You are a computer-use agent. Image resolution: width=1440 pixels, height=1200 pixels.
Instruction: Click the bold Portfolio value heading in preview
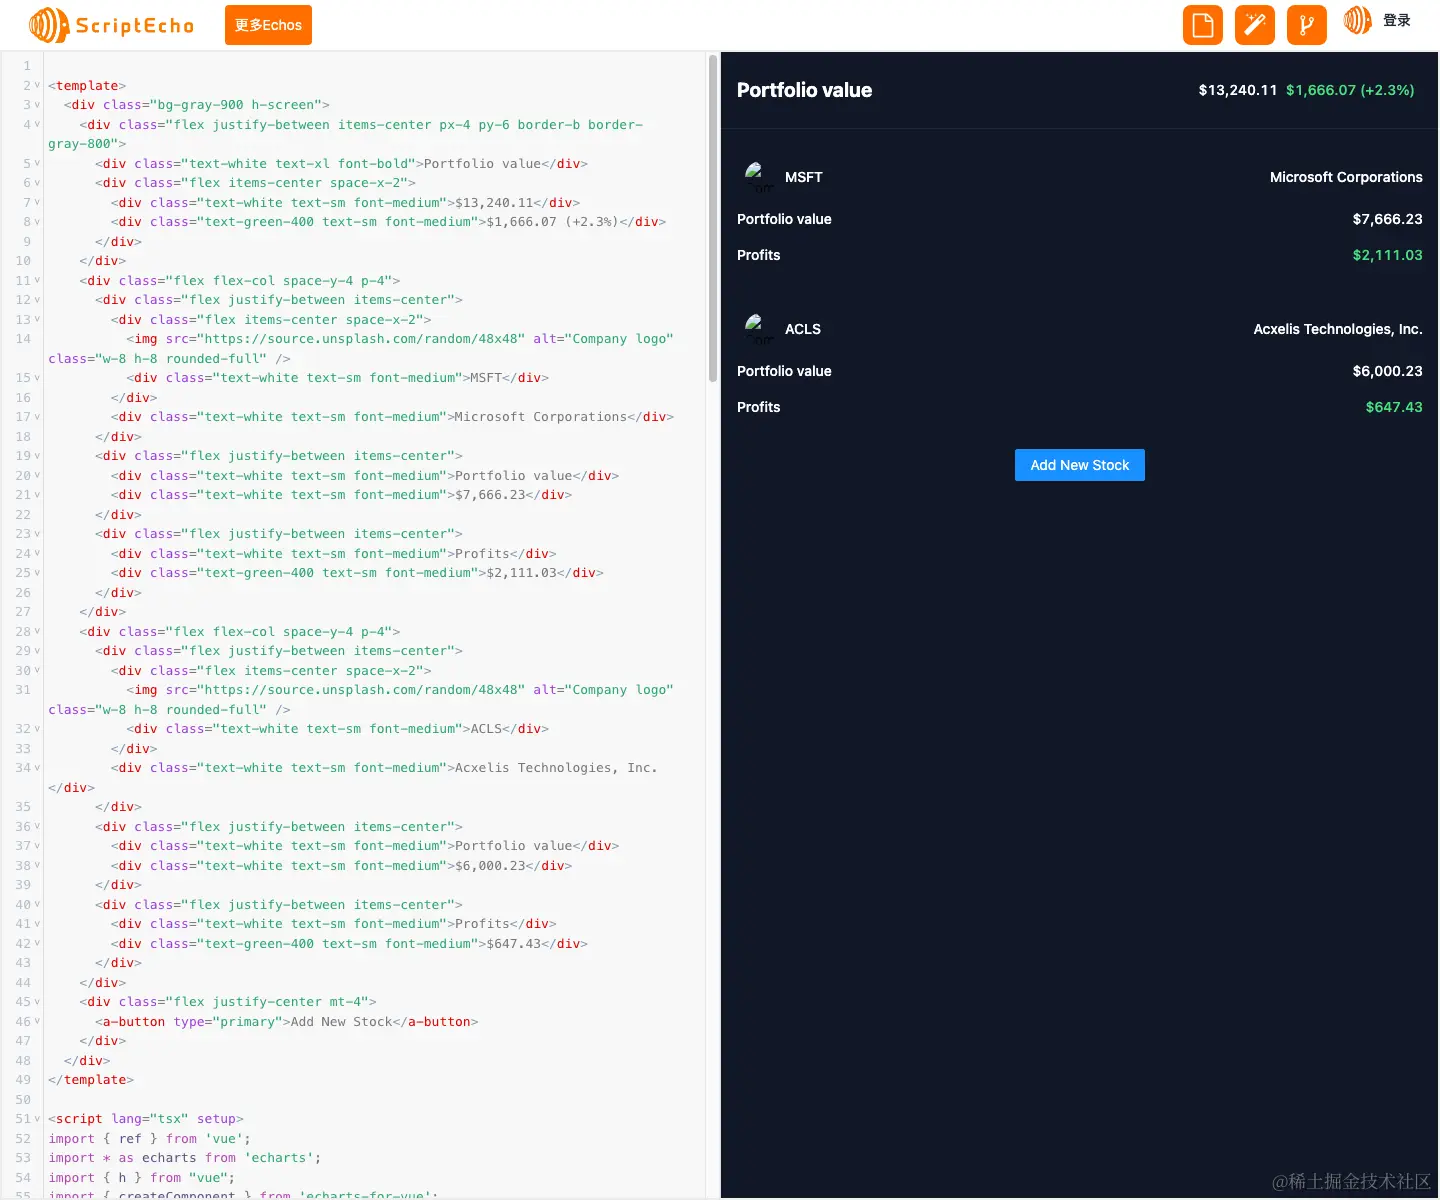[804, 90]
